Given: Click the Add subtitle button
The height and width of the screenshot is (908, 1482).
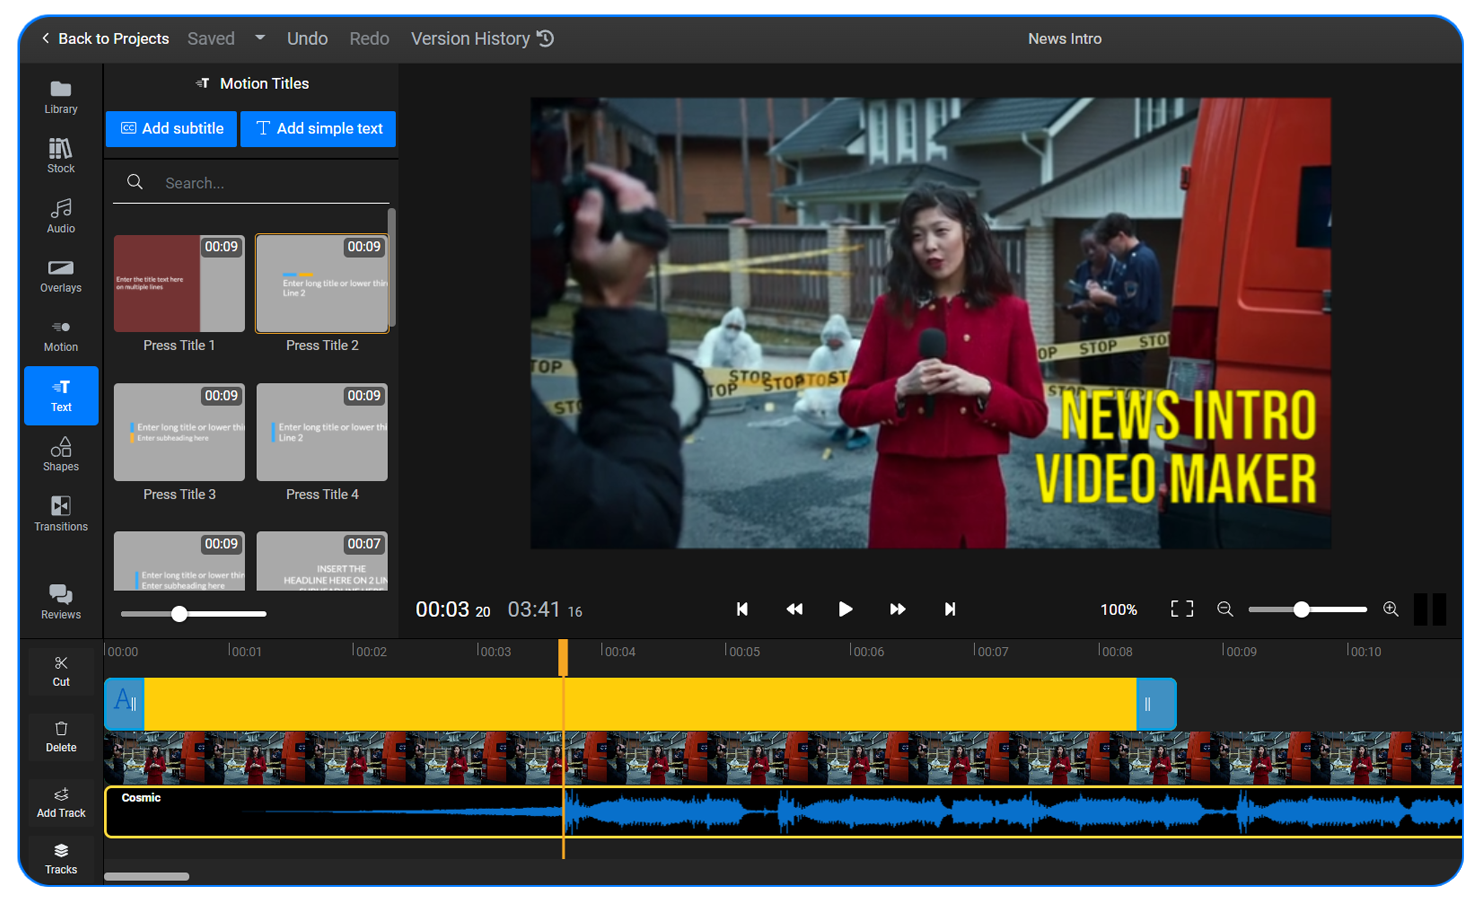Looking at the screenshot, I should [x=170, y=128].
